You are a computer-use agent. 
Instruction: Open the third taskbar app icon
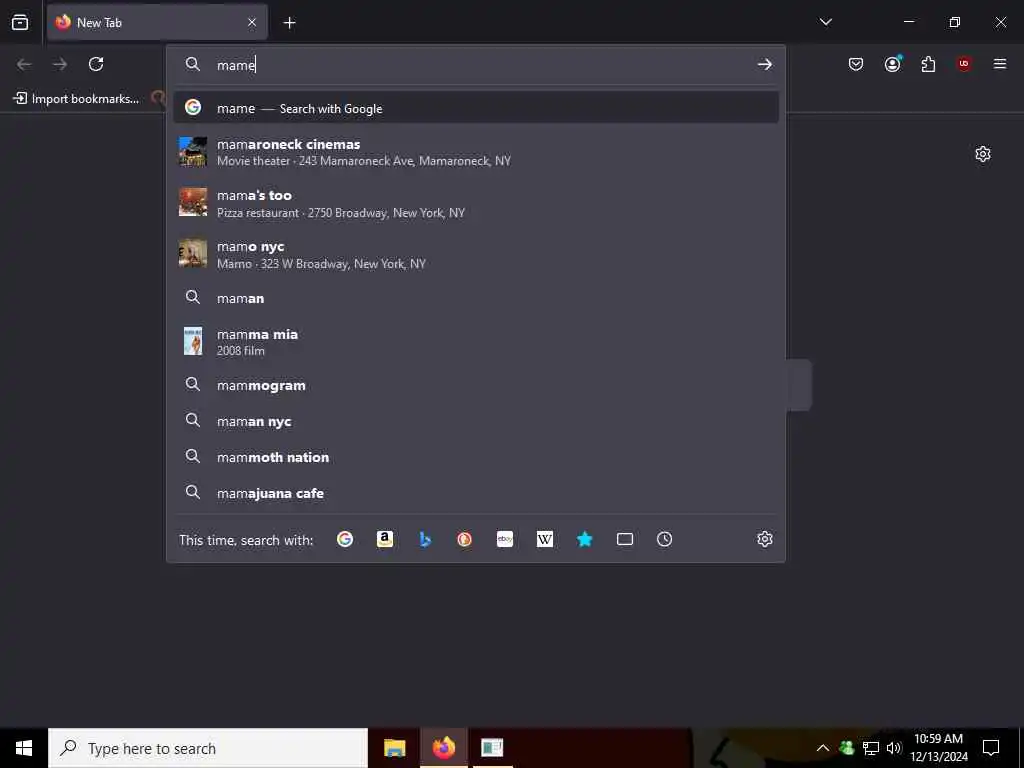[x=492, y=748]
